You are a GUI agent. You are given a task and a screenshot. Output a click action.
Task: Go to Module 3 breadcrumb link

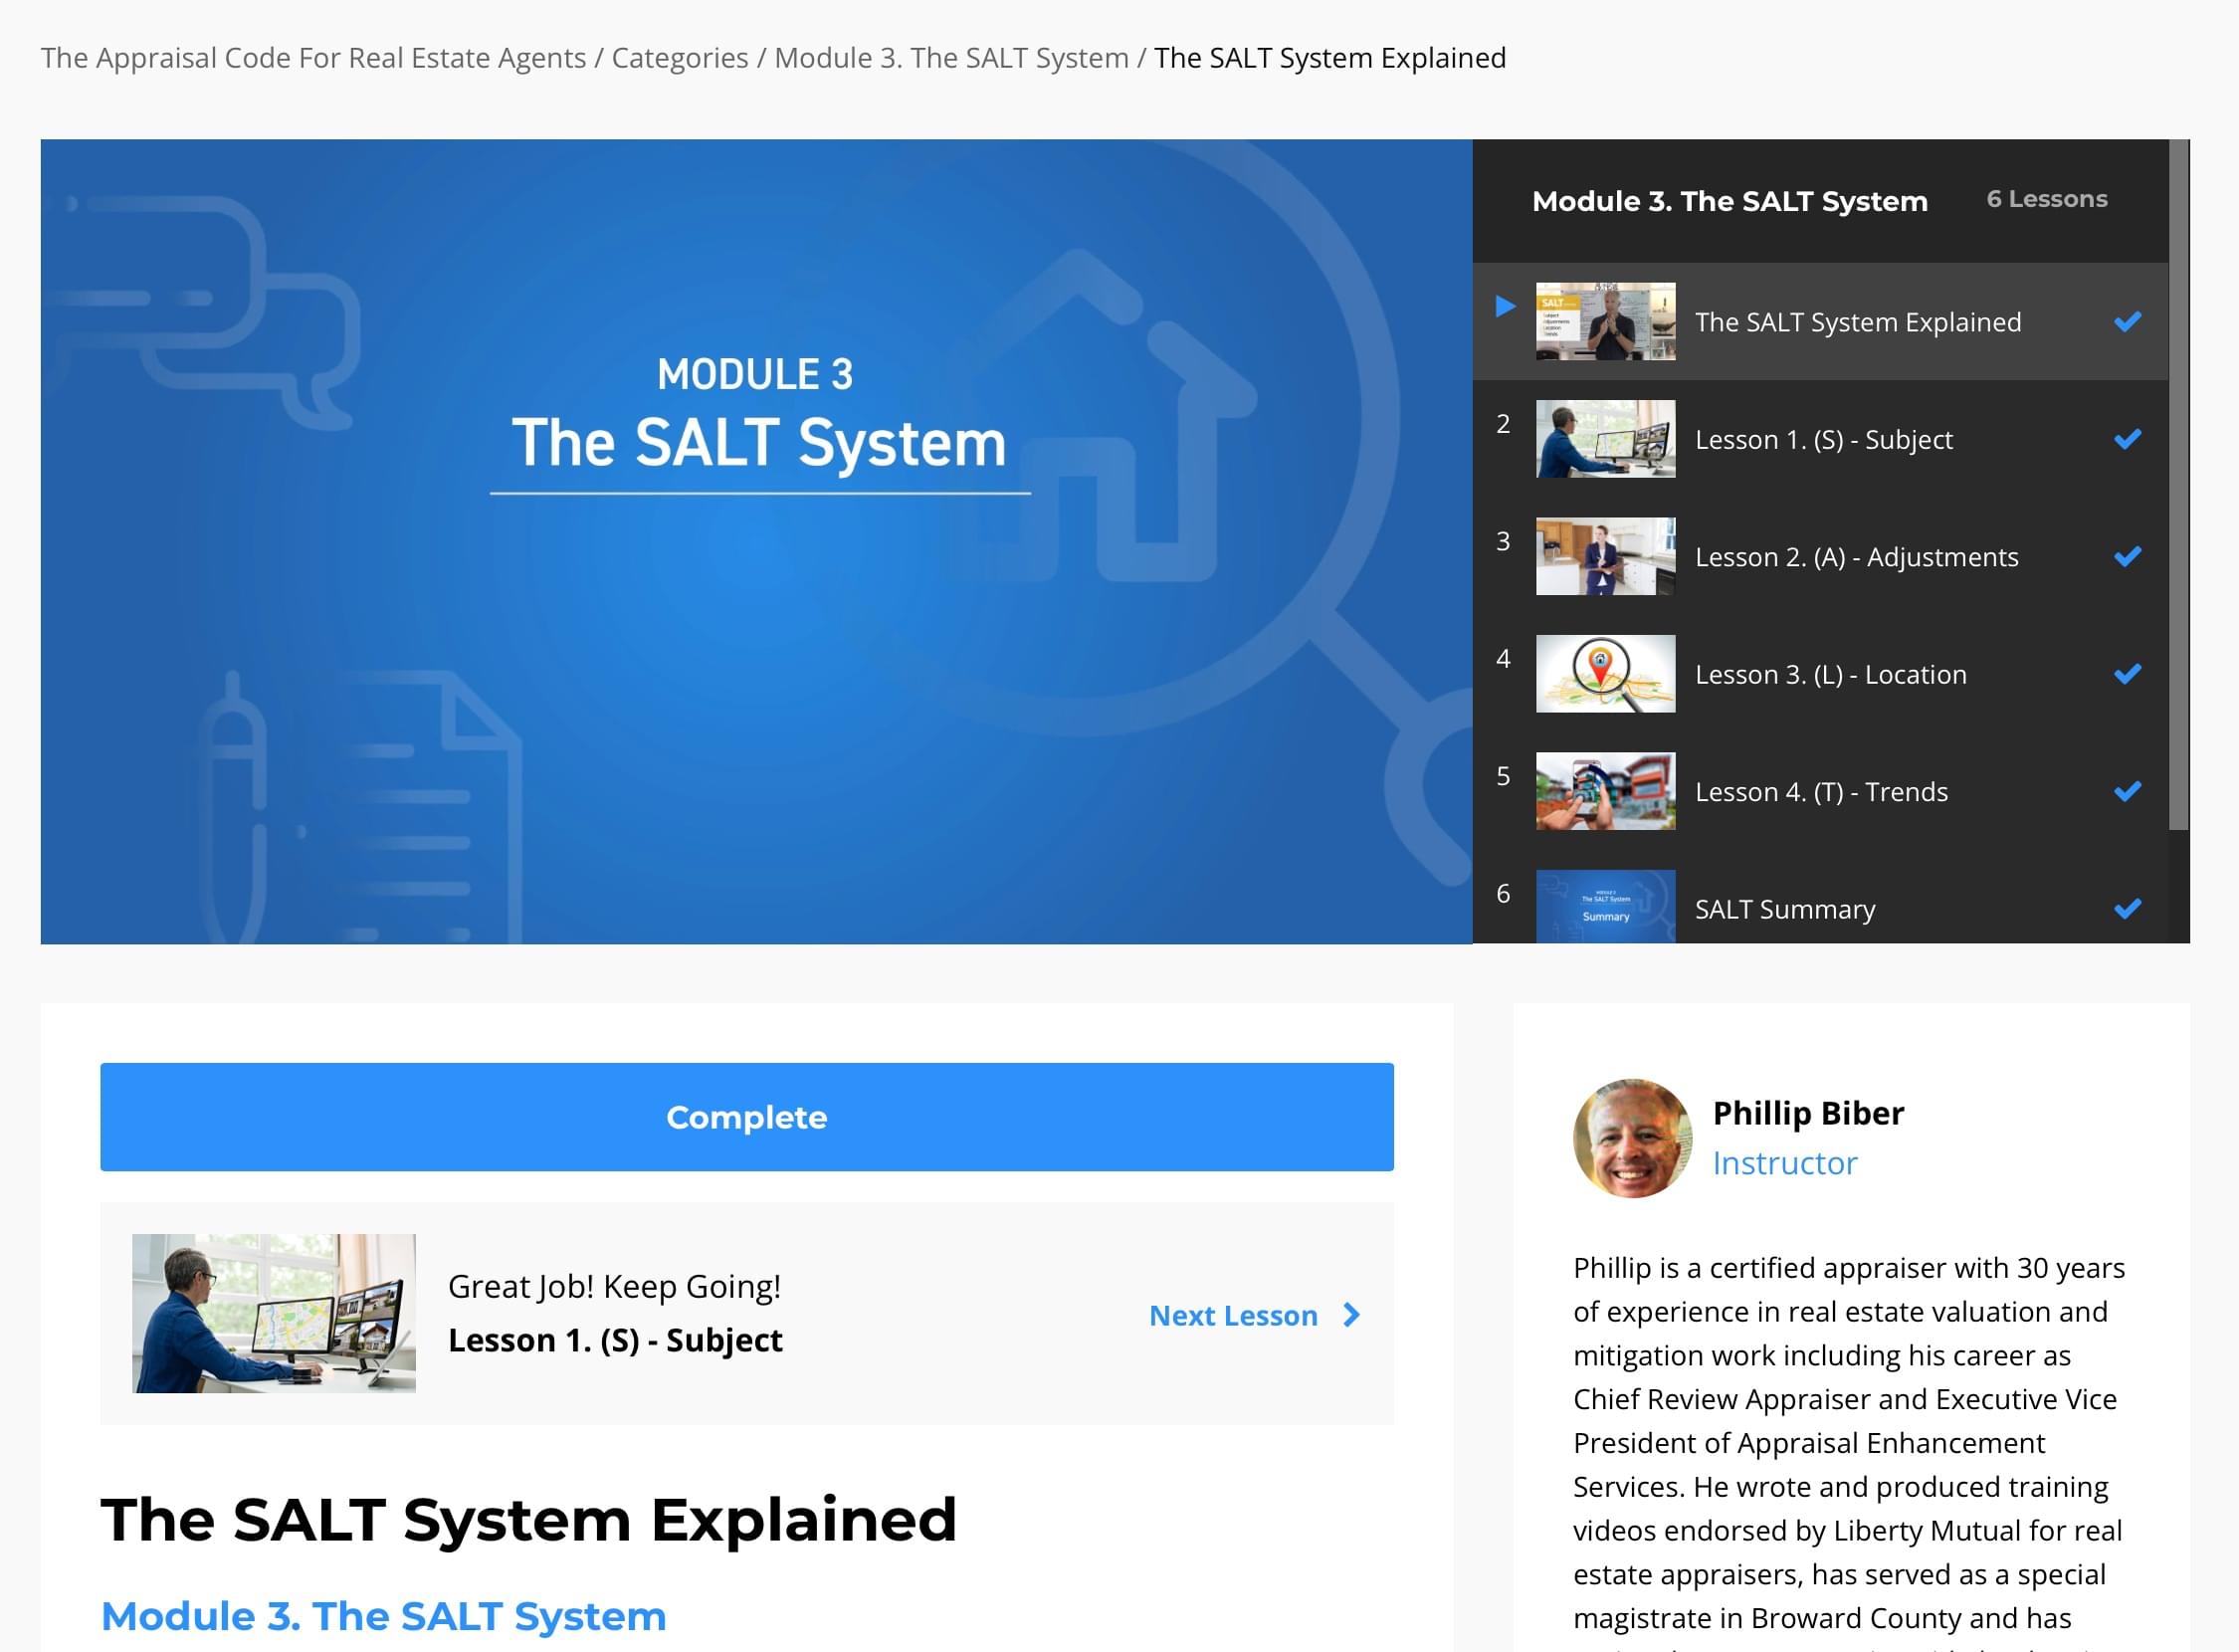click(x=951, y=58)
